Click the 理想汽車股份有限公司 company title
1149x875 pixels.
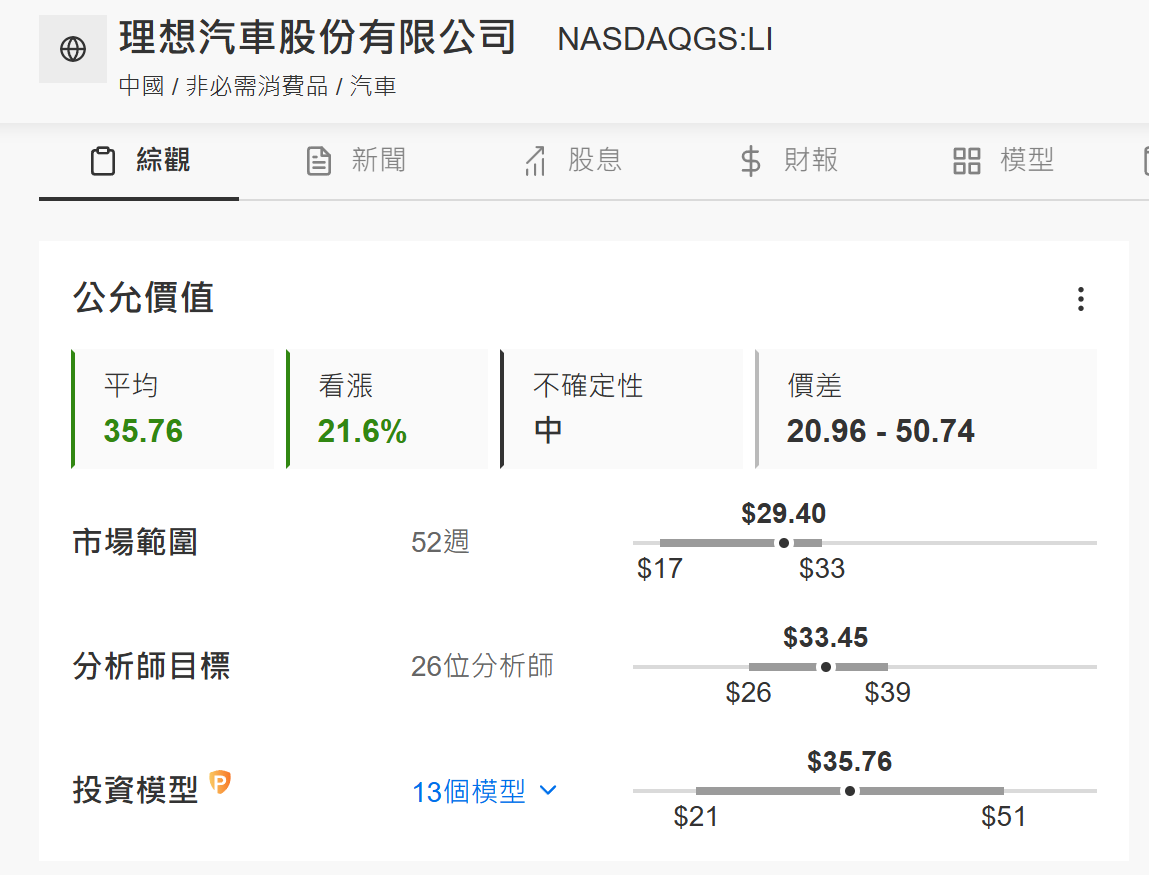(x=318, y=37)
